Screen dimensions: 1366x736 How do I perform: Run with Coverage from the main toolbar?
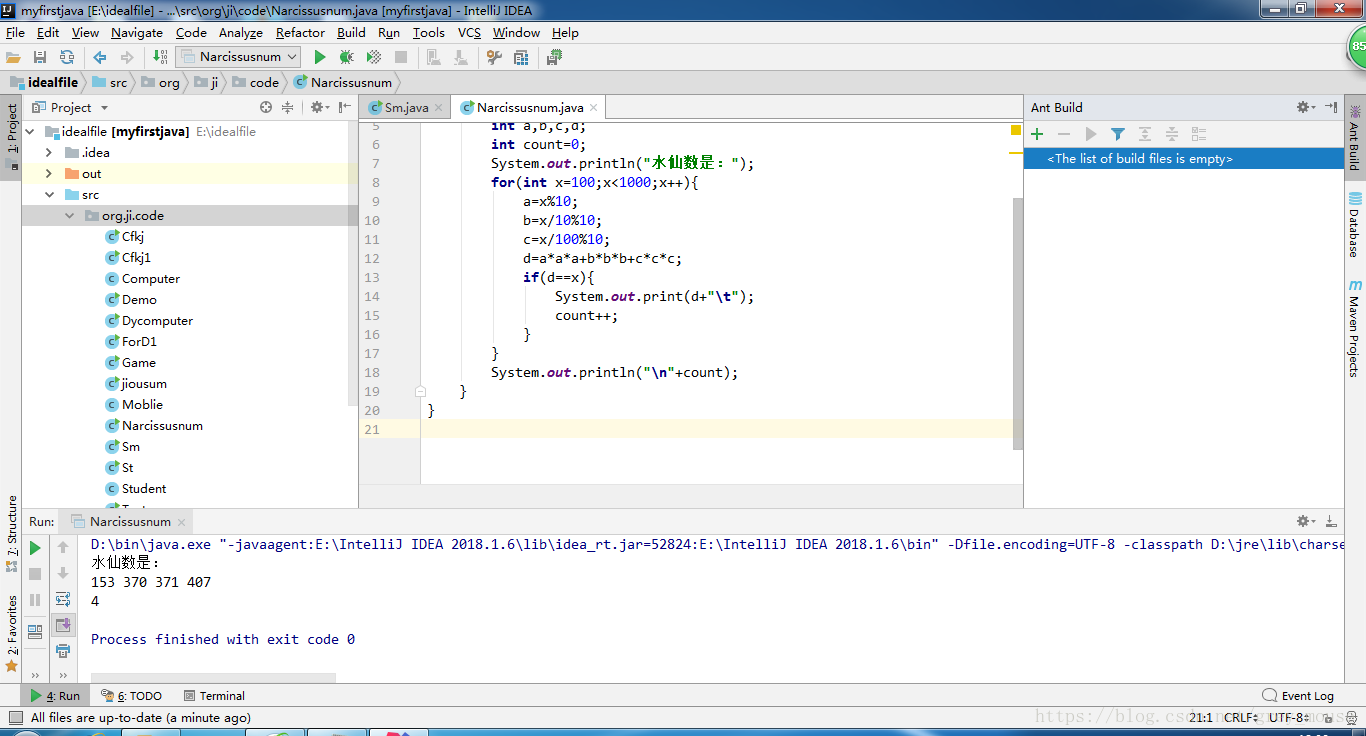click(x=373, y=58)
